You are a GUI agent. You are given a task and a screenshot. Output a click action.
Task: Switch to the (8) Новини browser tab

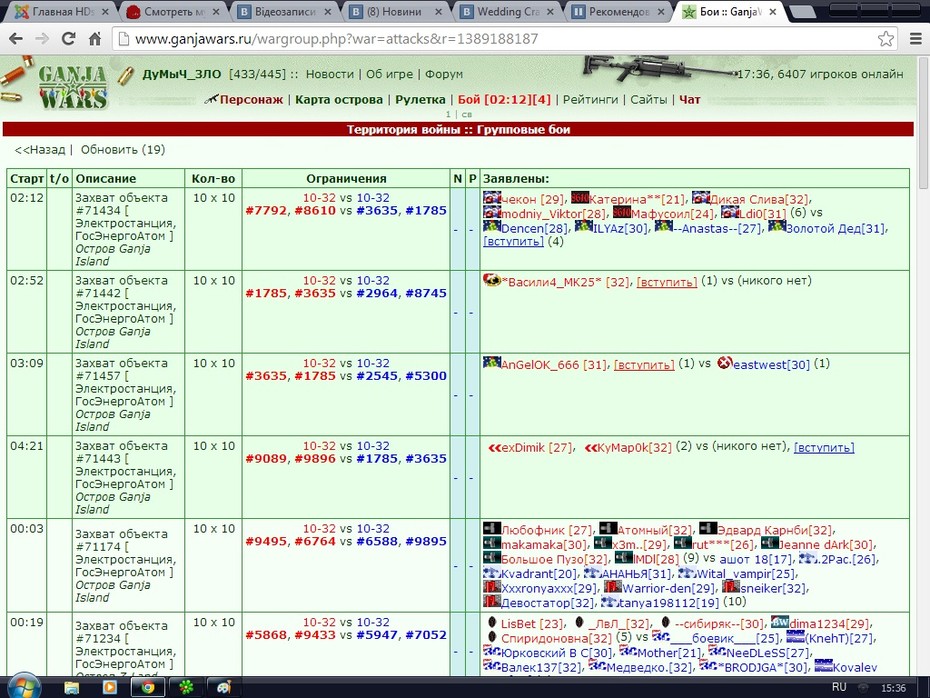[396, 11]
